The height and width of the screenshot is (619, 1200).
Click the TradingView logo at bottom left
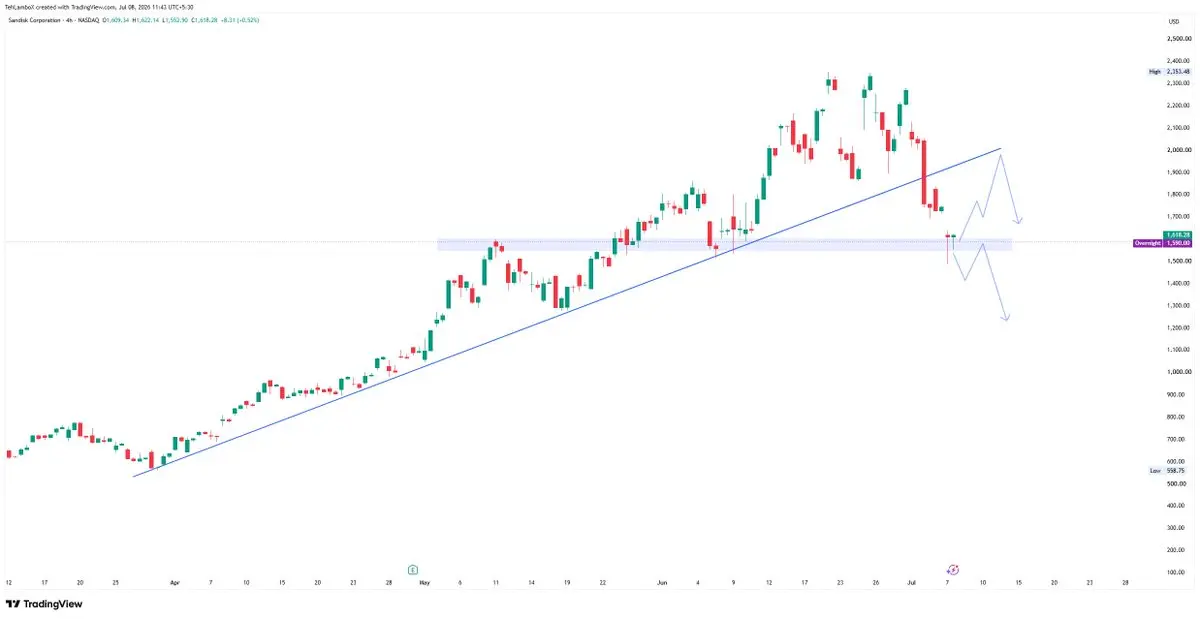click(x=44, y=604)
